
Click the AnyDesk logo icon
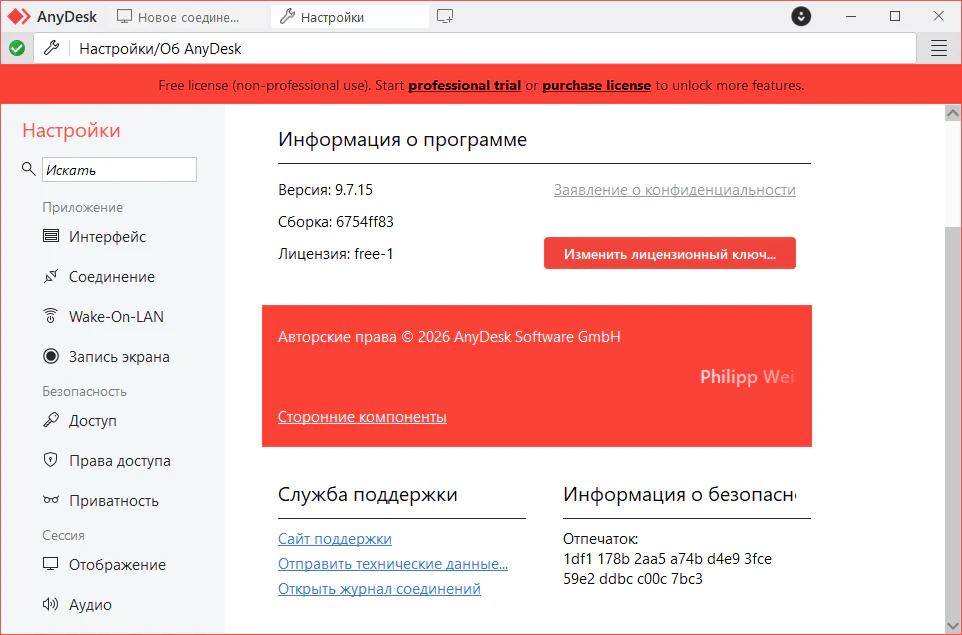click(x=18, y=17)
